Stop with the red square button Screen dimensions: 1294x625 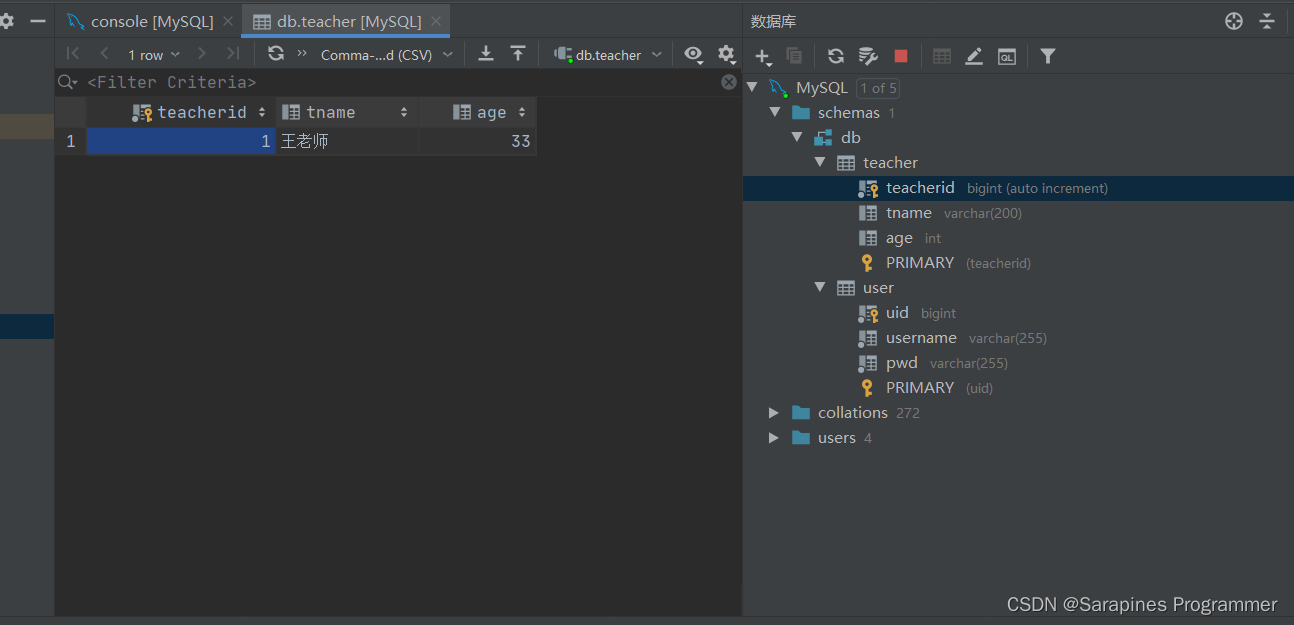(901, 56)
